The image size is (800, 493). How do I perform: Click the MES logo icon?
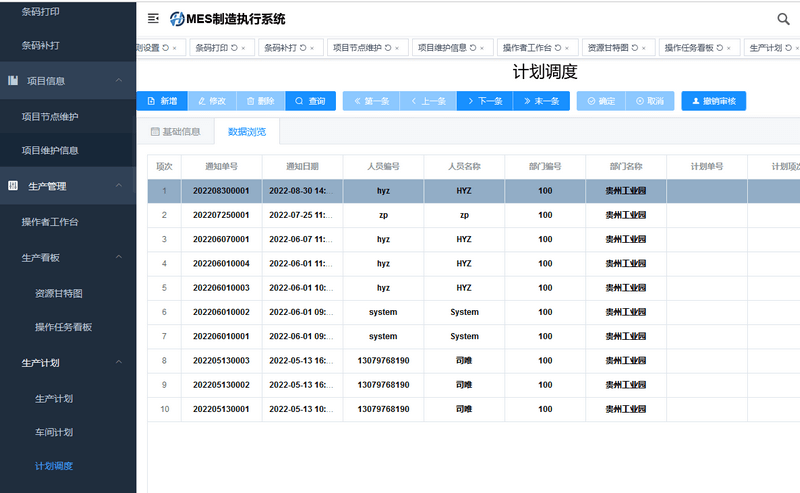[x=177, y=19]
